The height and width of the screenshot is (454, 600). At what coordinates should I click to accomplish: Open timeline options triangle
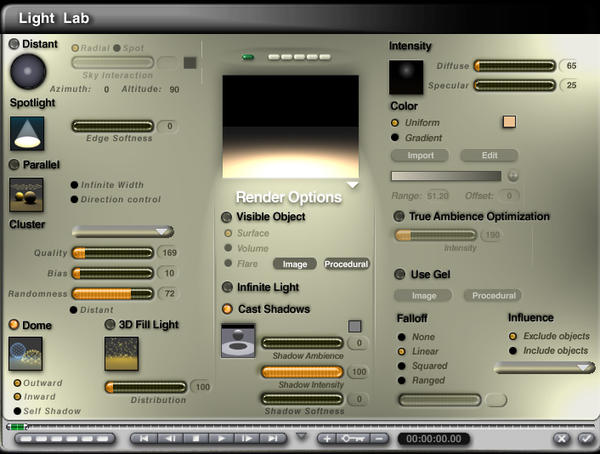302,436
